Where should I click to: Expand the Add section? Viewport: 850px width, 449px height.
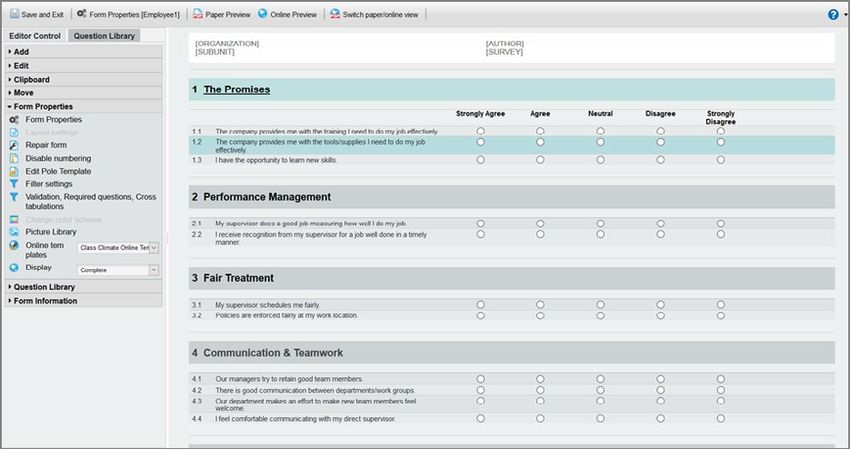pos(83,52)
